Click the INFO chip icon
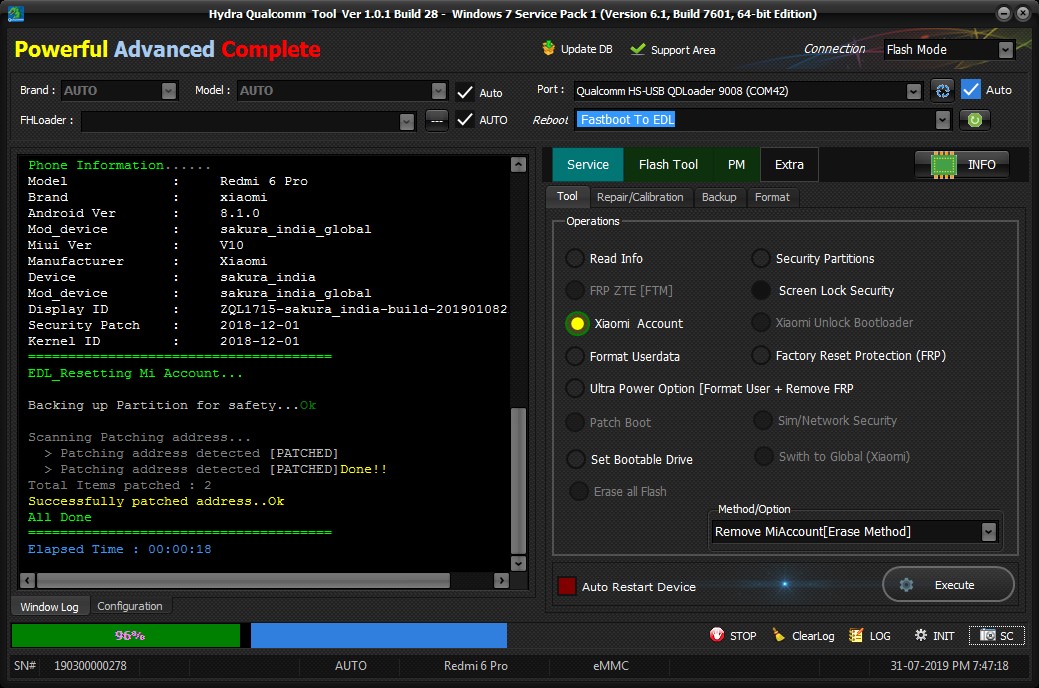Screen dimensions: 1039x688 point(944,165)
